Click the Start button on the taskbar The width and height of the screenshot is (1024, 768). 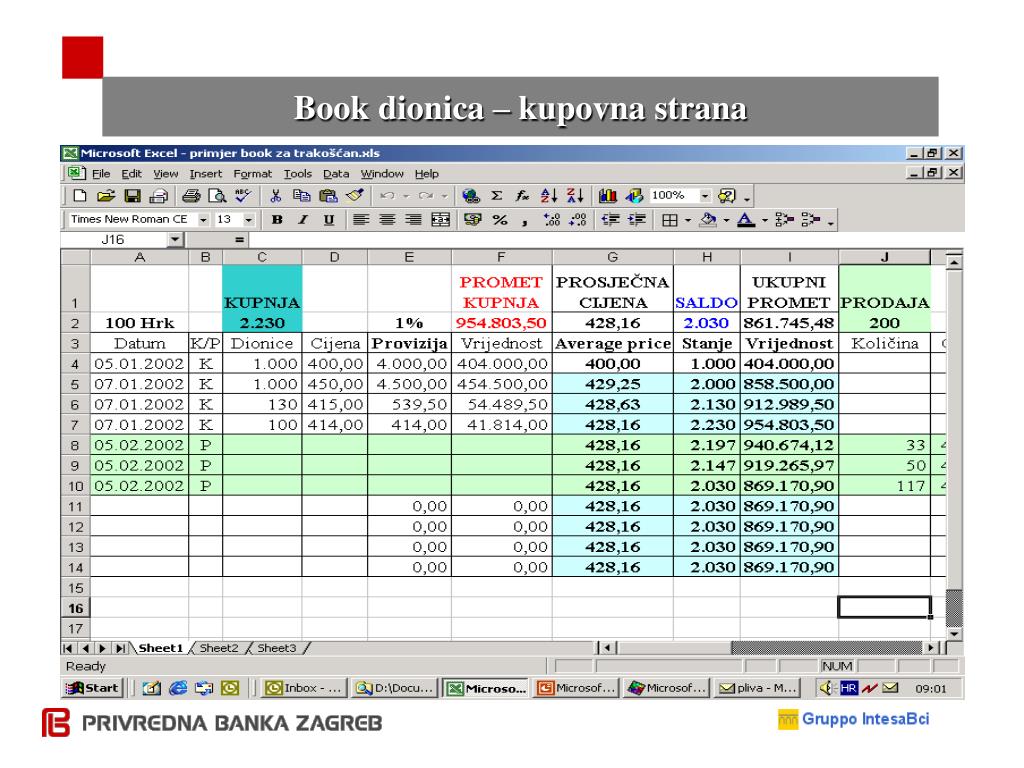tap(93, 688)
